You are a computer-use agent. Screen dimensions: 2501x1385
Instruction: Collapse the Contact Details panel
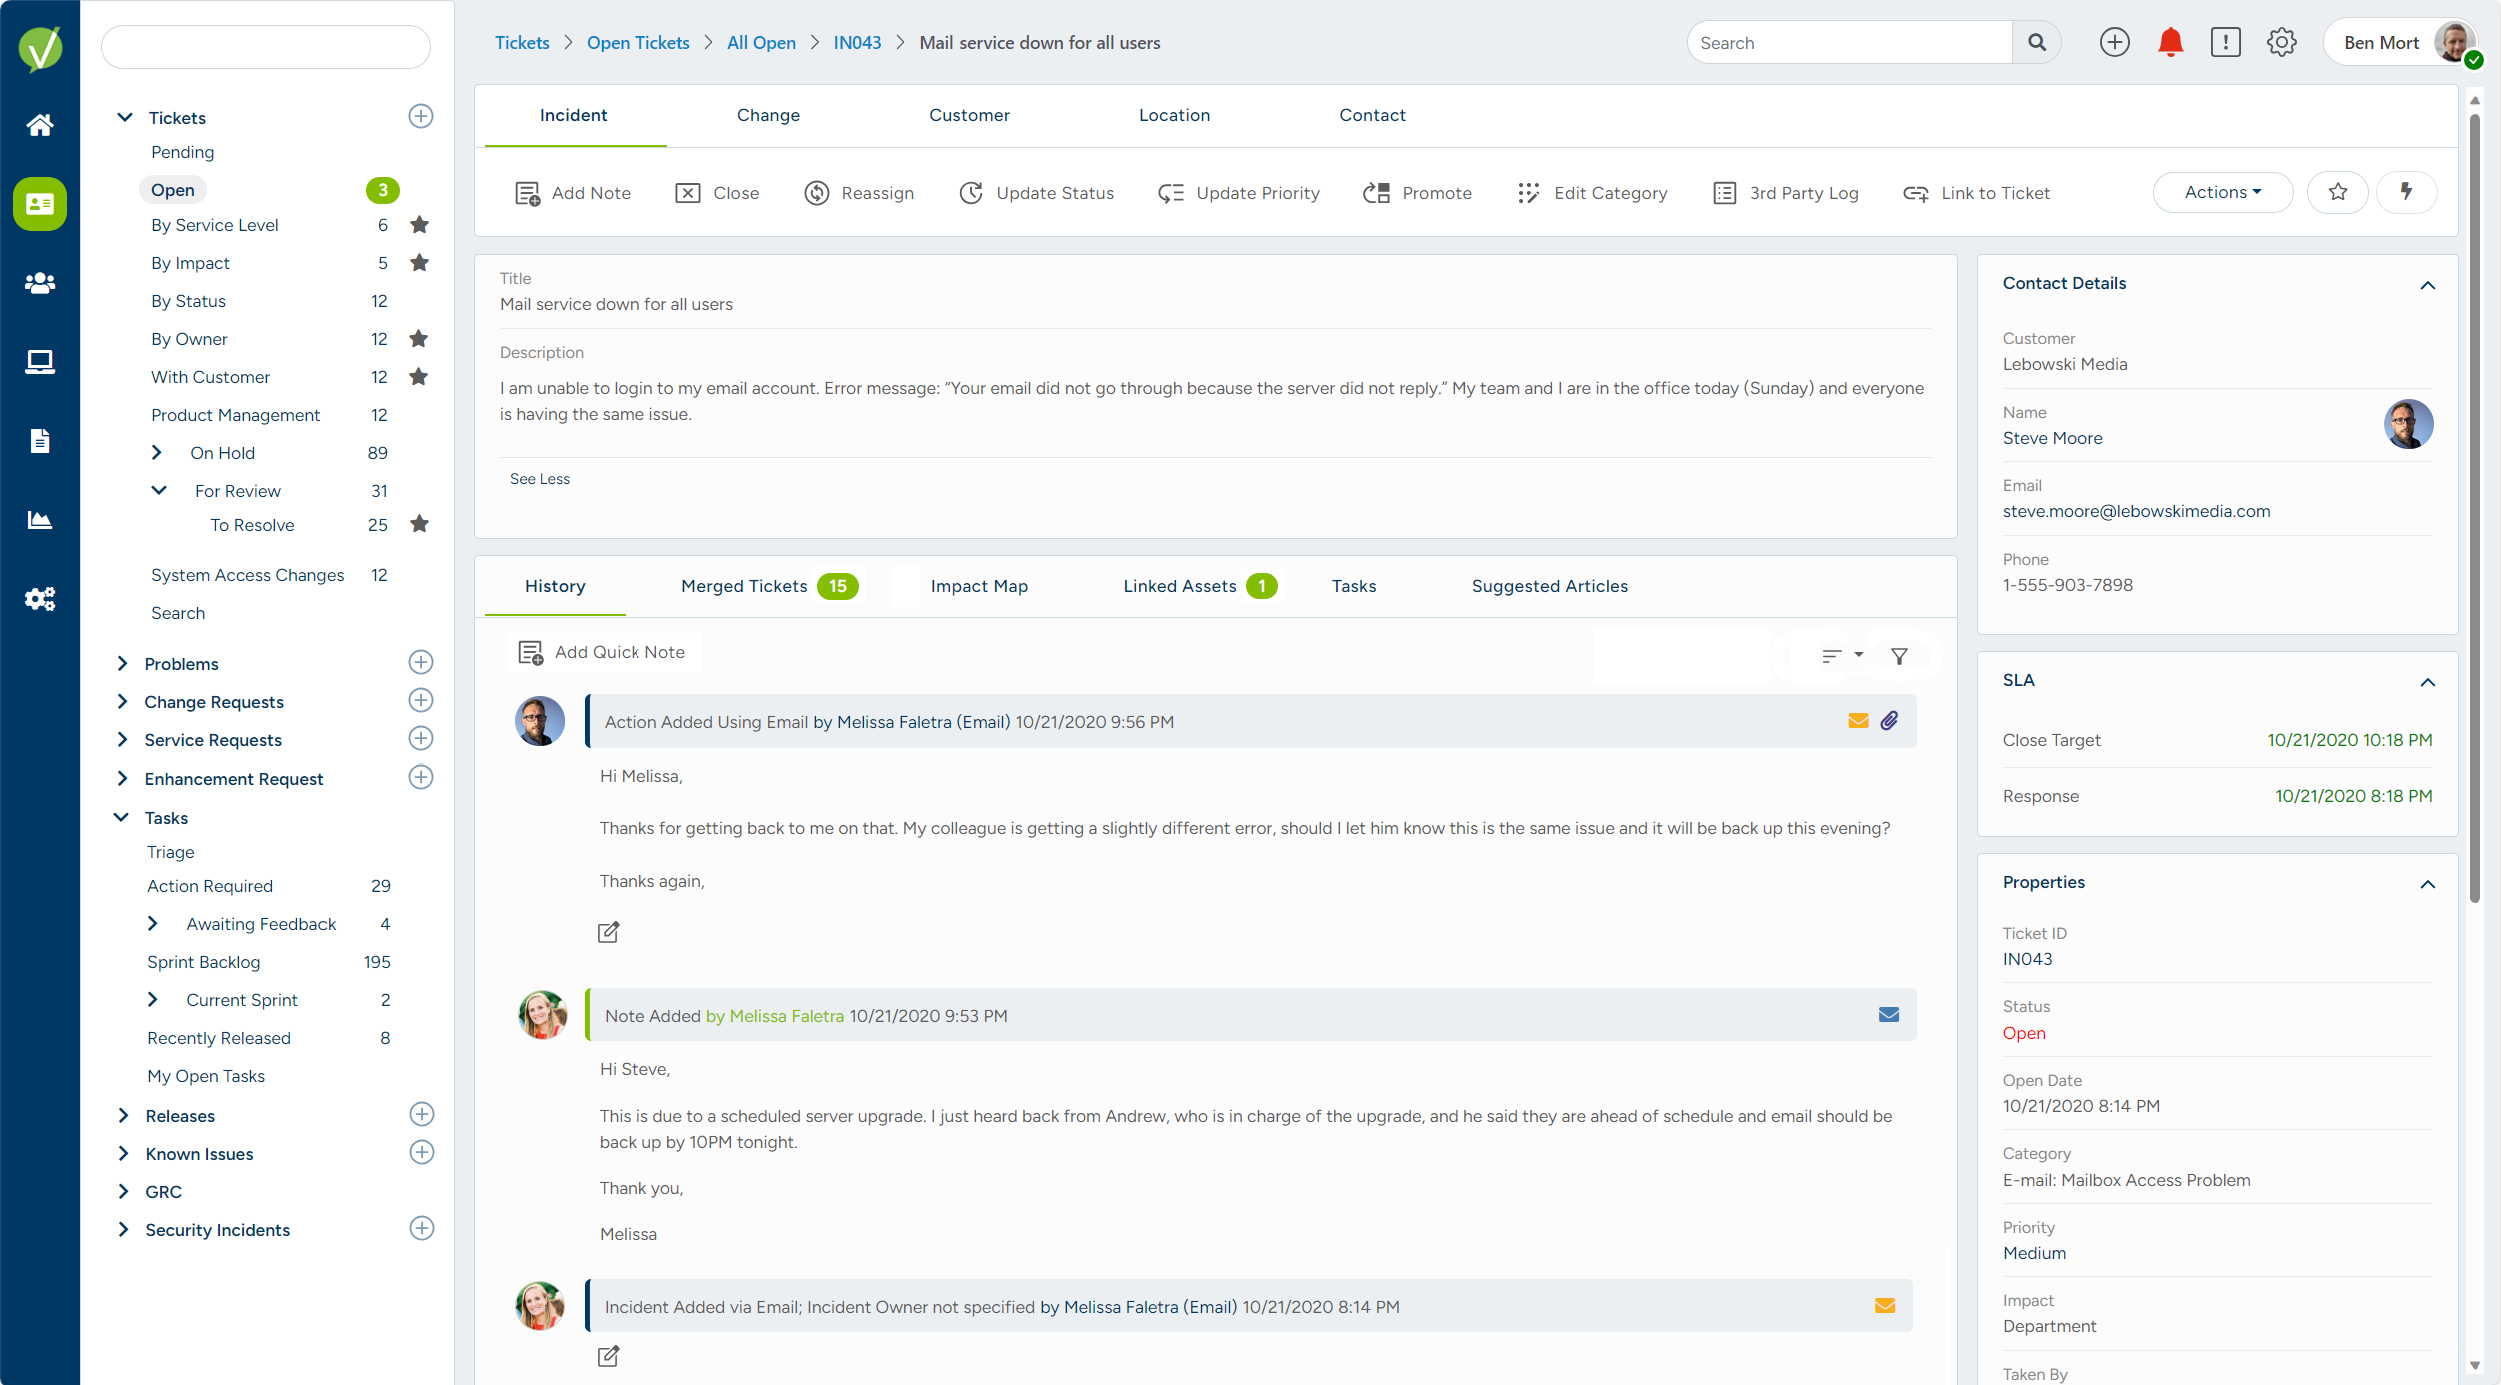coord(2429,285)
